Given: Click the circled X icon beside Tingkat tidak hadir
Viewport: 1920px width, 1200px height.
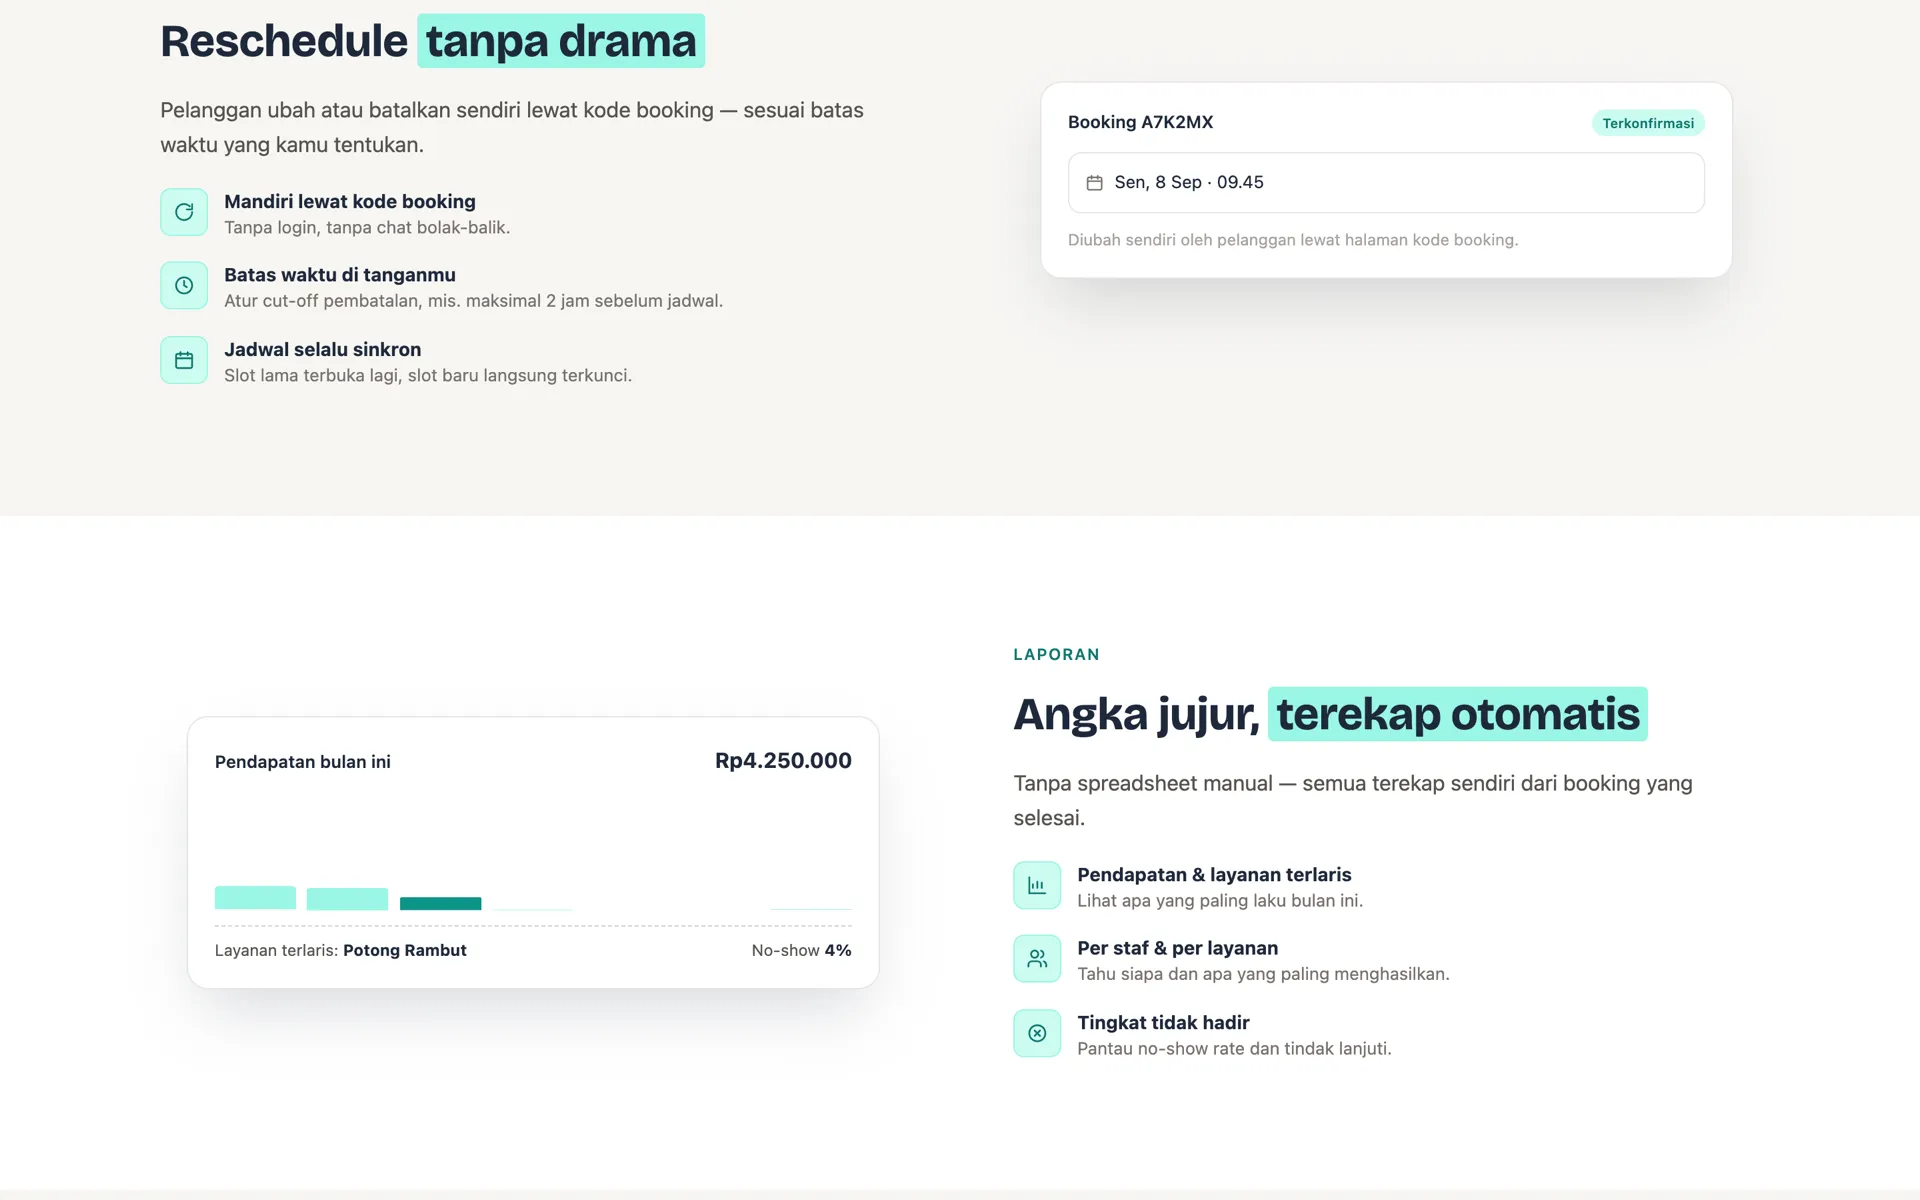Looking at the screenshot, I should [x=1037, y=1033].
